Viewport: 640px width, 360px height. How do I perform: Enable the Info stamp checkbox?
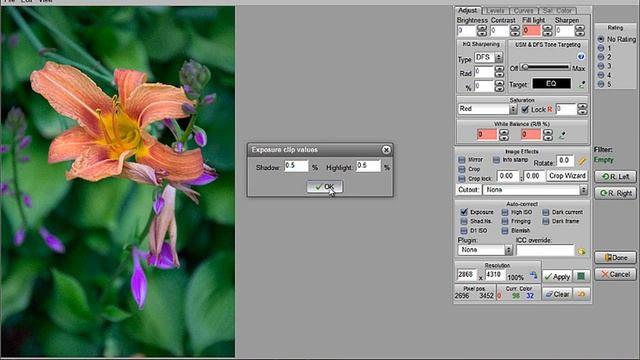pyautogui.click(x=496, y=160)
